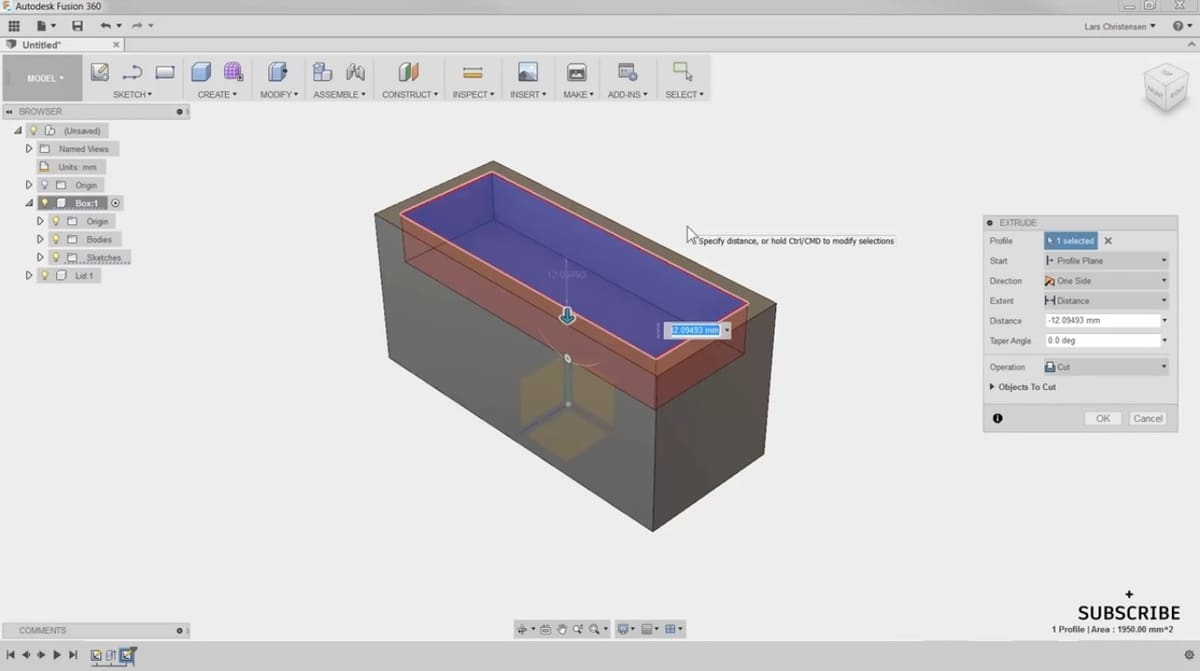Image resolution: width=1200 pixels, height=671 pixels.
Task: Open the Direction One Side dropdown
Action: pyautogui.click(x=1106, y=281)
